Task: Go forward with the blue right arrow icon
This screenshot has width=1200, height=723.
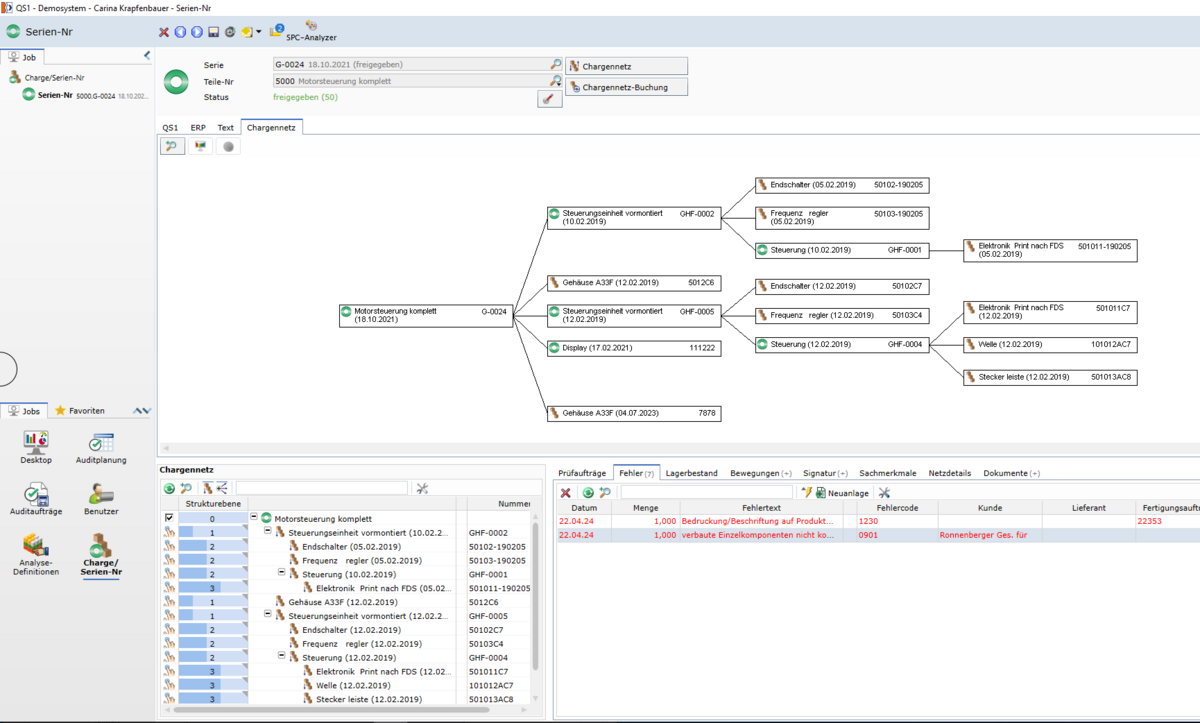Action: (196, 32)
